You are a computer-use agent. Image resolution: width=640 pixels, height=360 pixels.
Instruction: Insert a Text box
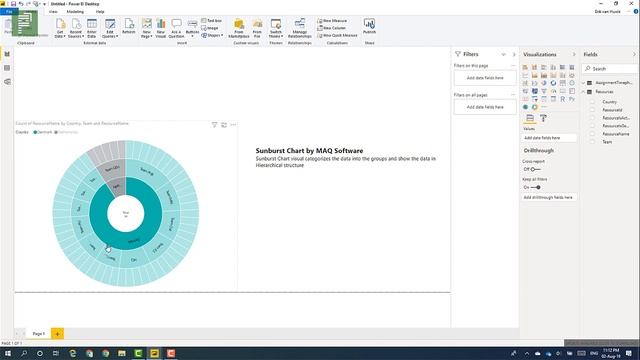(x=211, y=20)
